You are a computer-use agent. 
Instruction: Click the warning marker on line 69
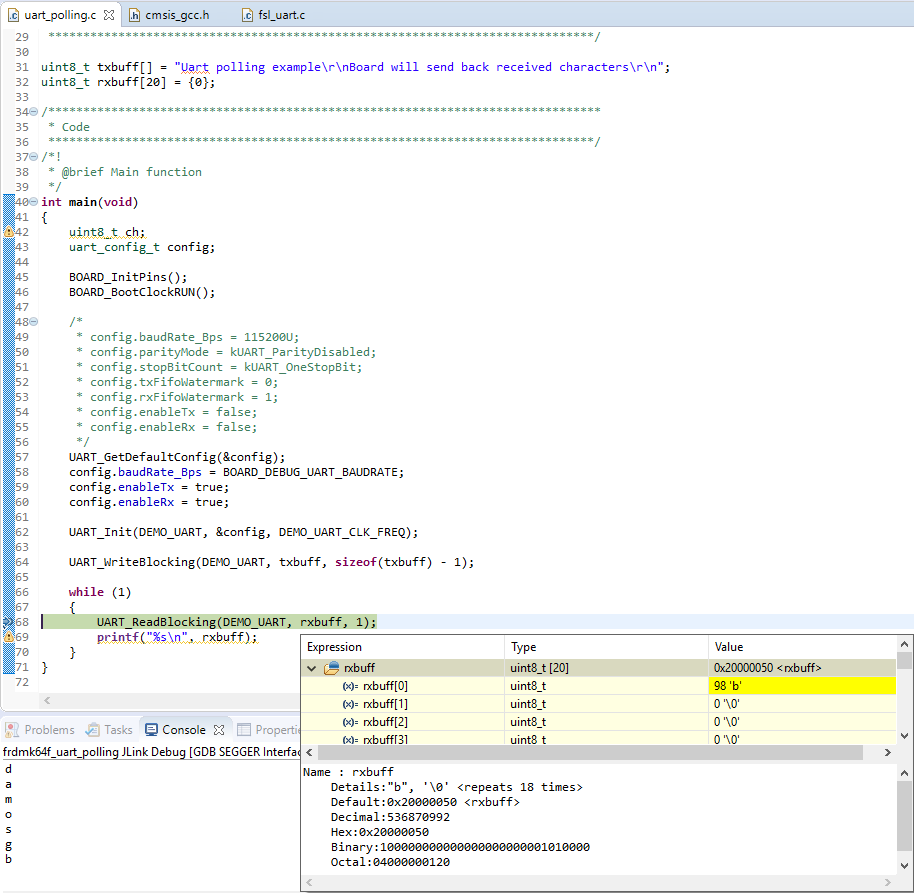point(9,637)
